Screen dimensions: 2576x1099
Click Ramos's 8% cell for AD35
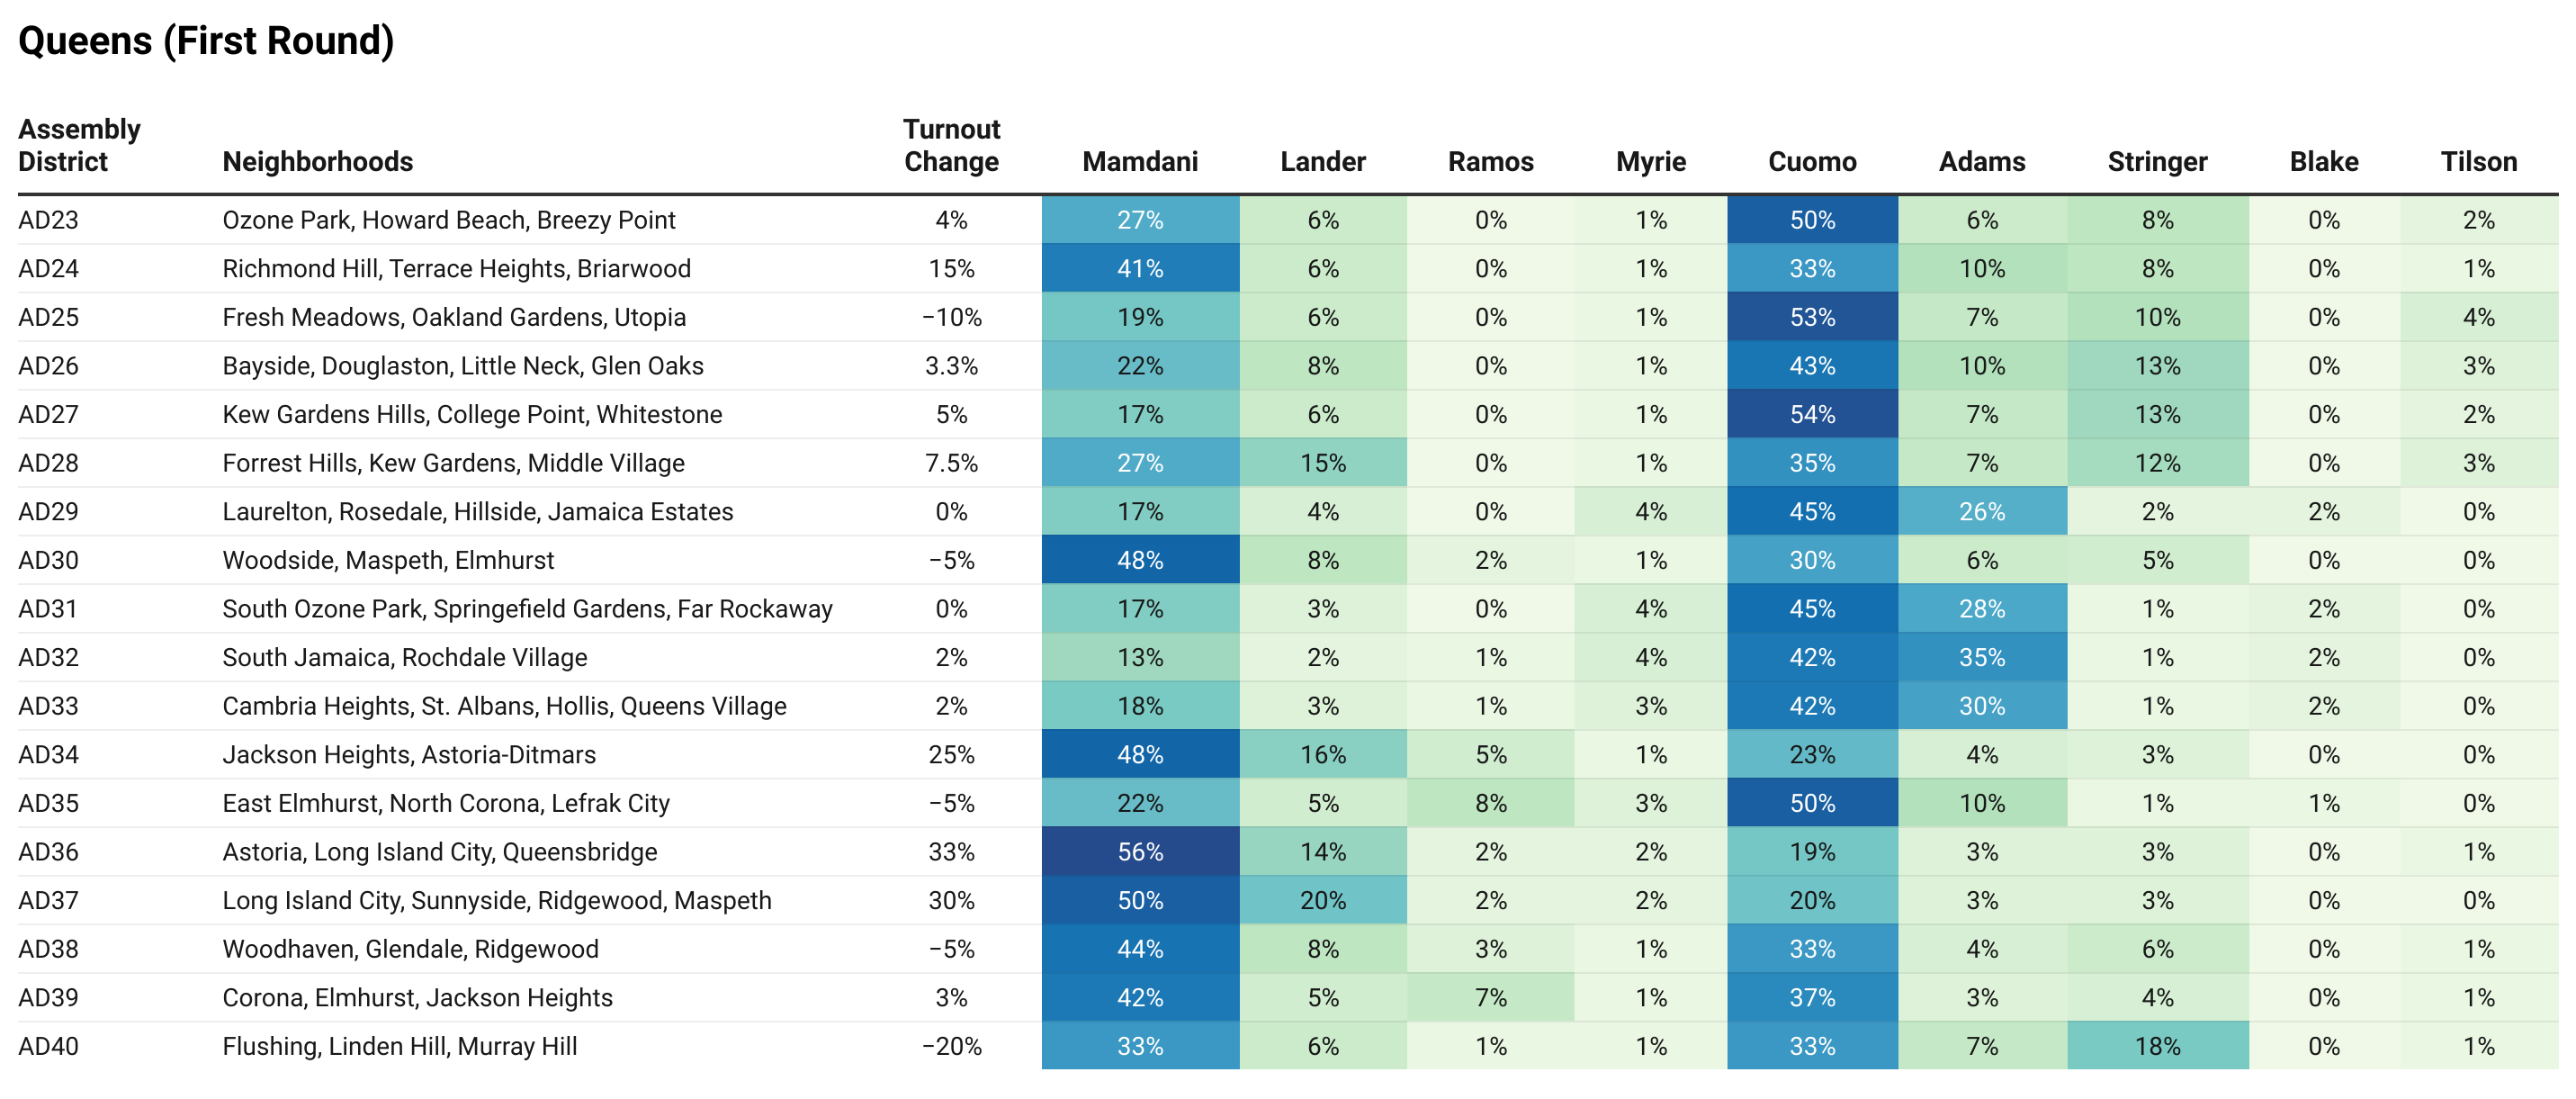1490,803
